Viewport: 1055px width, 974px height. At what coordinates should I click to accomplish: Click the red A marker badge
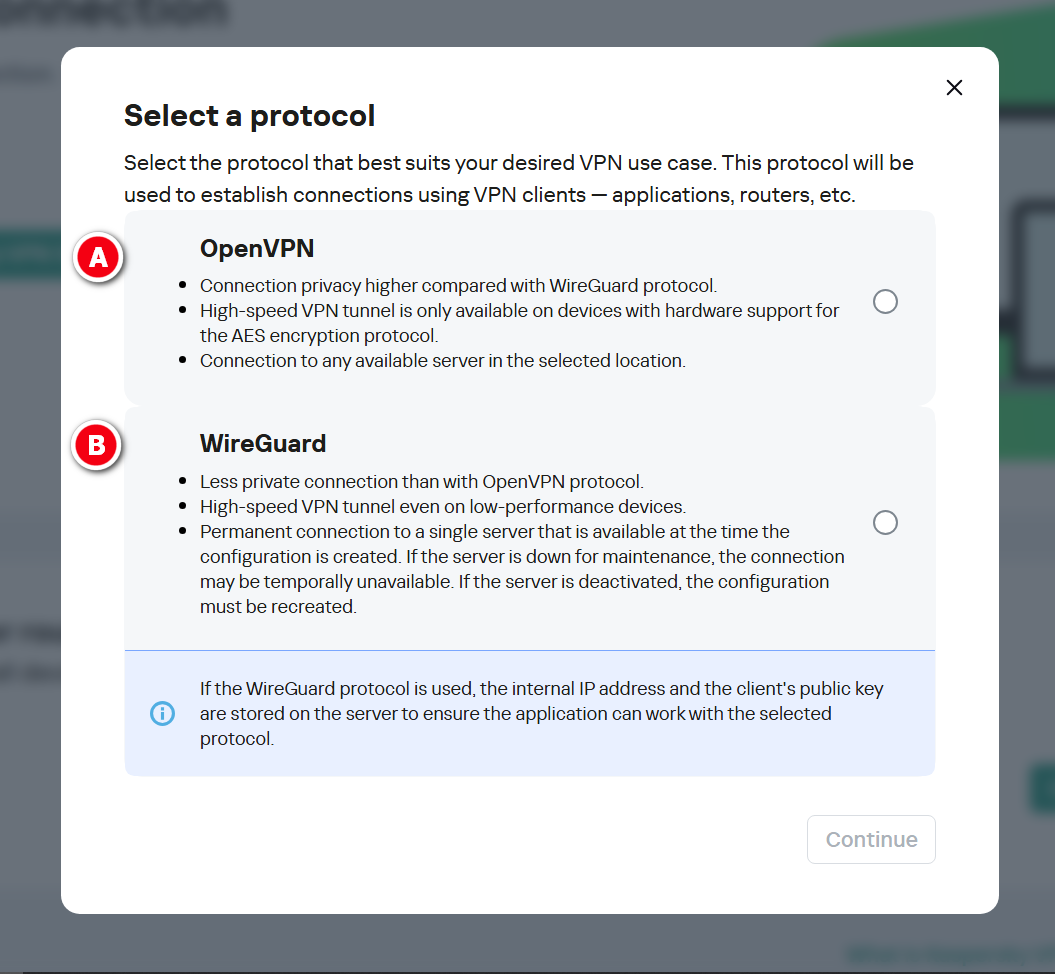point(98,259)
